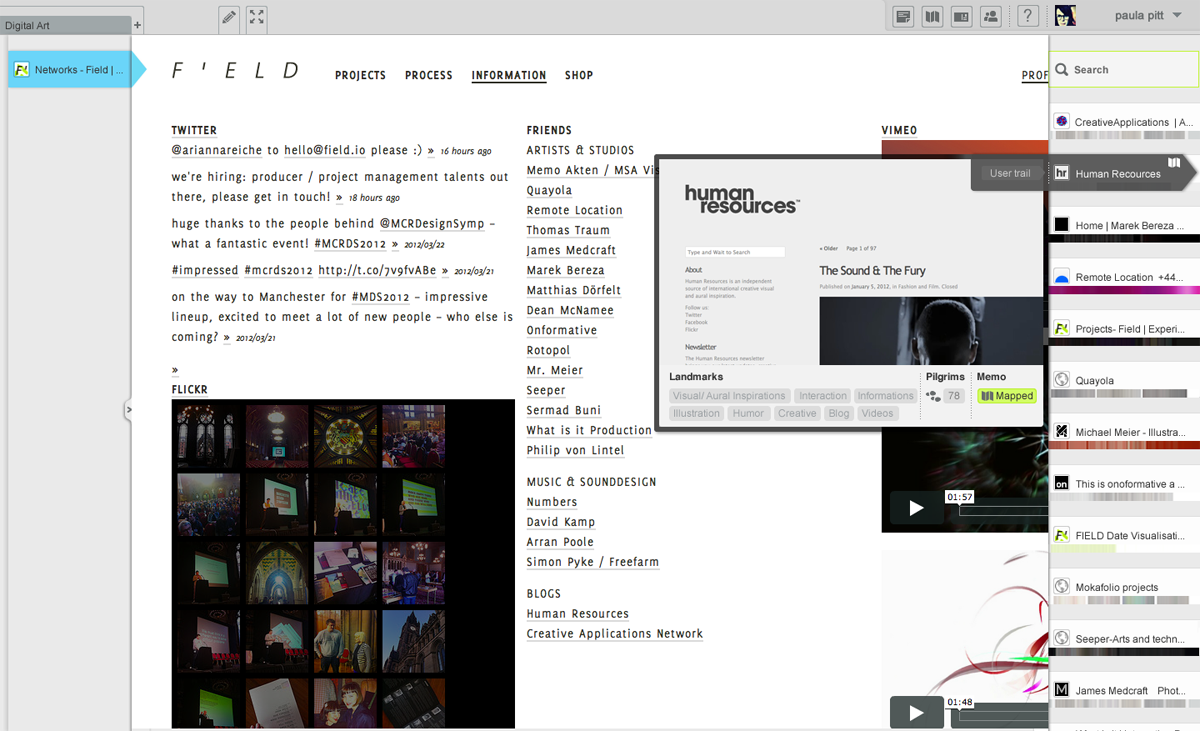1200x731 pixels.
Task: Toggle the Informations landmark tag
Action: pos(885,396)
